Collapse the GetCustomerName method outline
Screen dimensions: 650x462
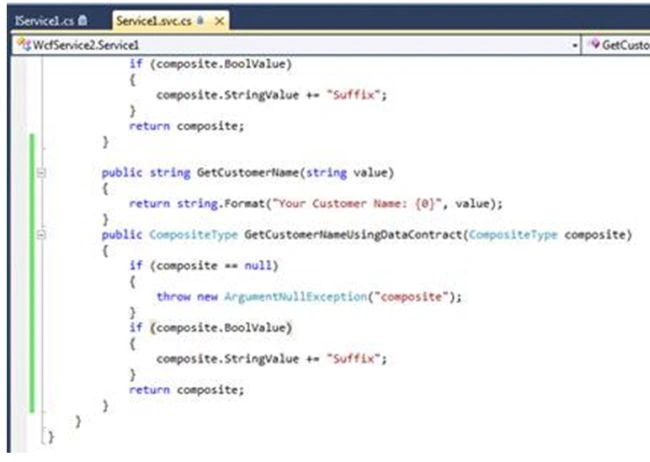(41, 173)
